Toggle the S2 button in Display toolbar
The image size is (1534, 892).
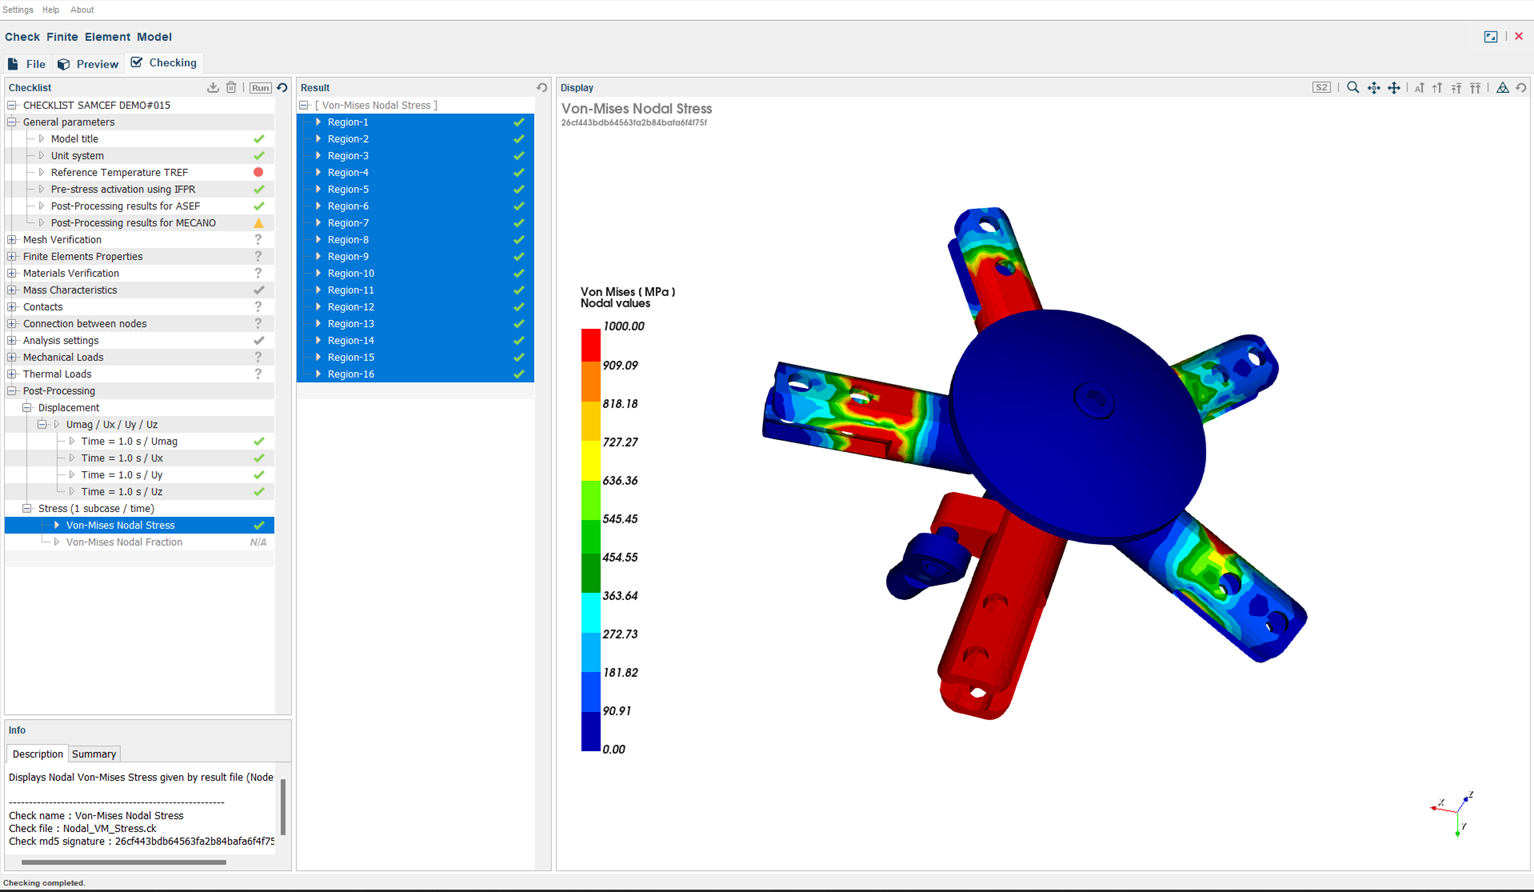[1321, 88]
